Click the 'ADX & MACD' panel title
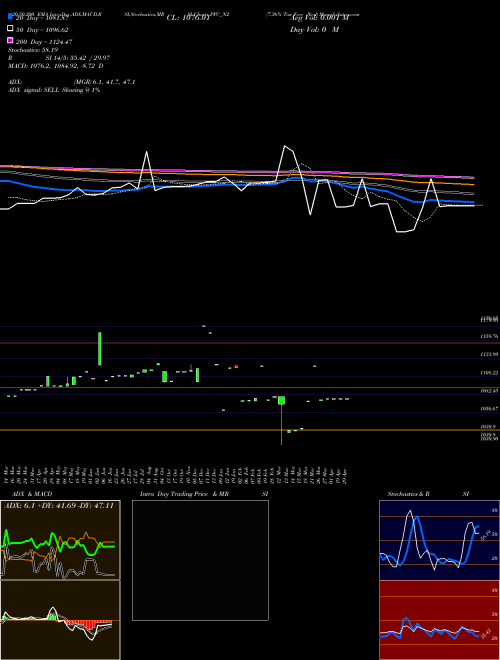The image size is (500, 660). point(32,494)
